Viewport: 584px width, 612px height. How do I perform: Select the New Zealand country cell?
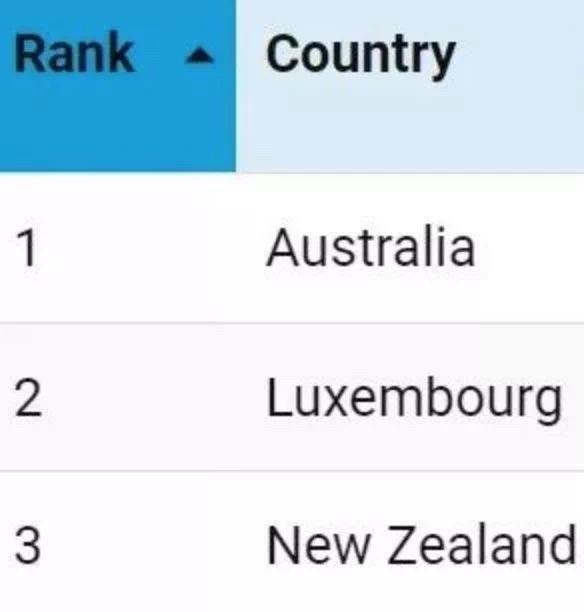[410, 542]
